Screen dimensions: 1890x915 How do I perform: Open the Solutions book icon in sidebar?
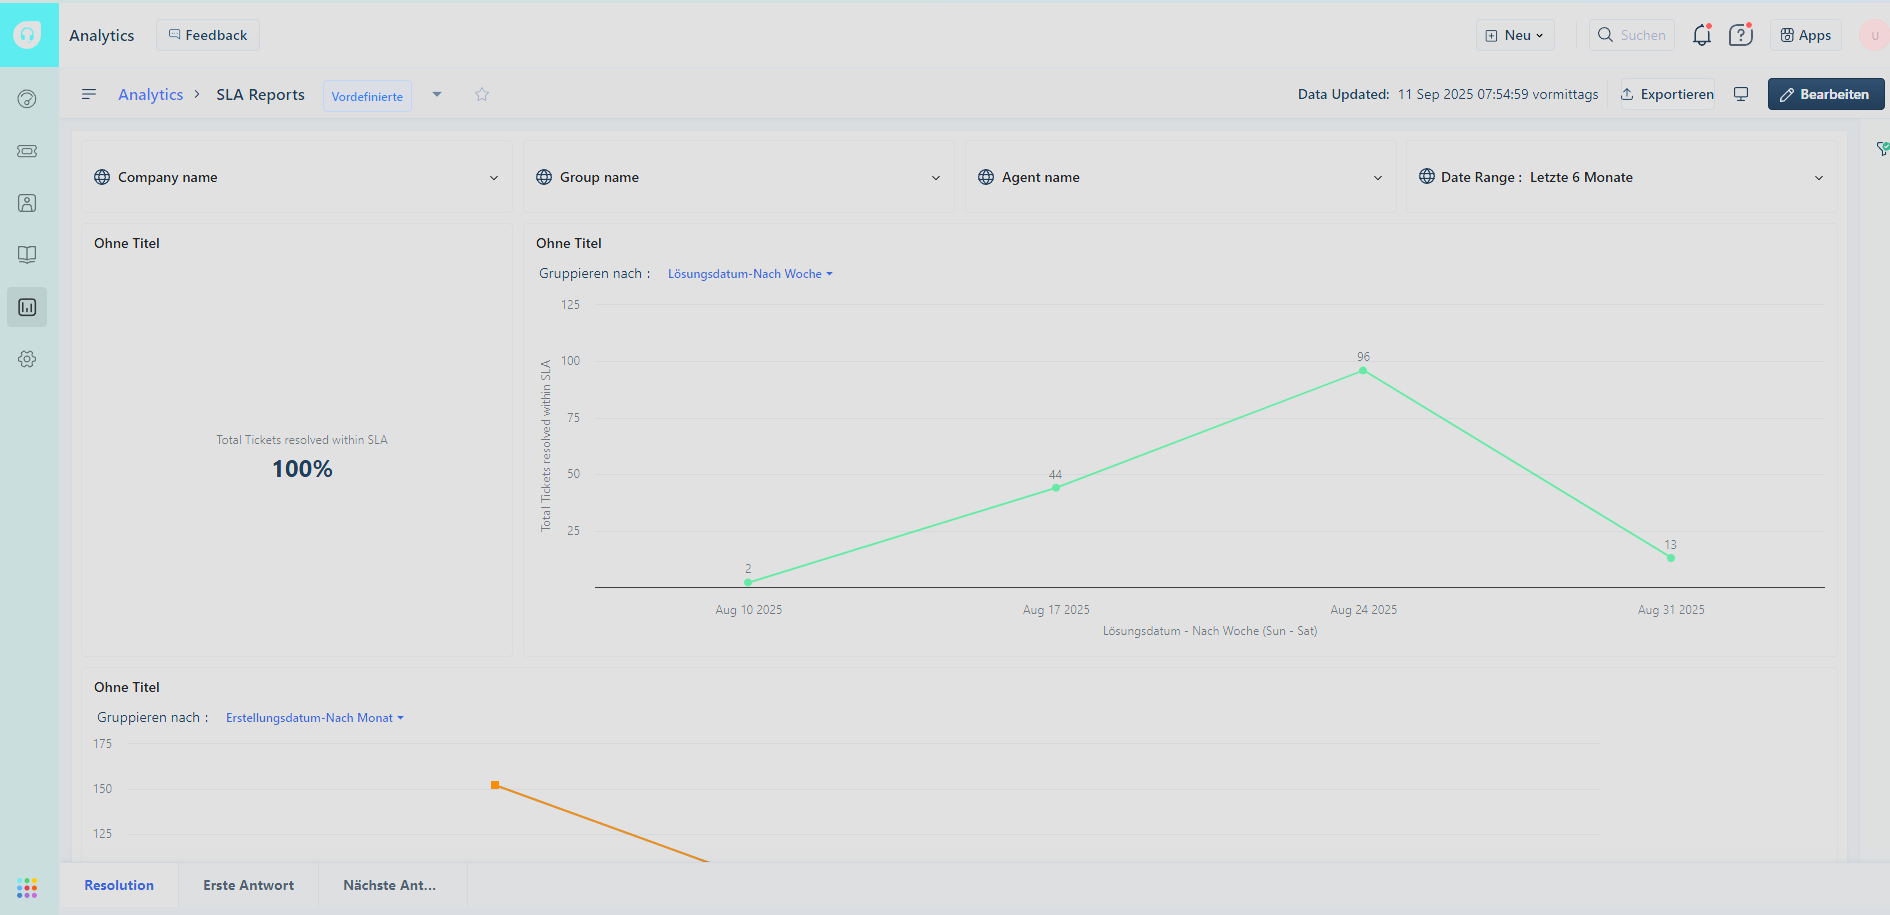tap(27, 255)
